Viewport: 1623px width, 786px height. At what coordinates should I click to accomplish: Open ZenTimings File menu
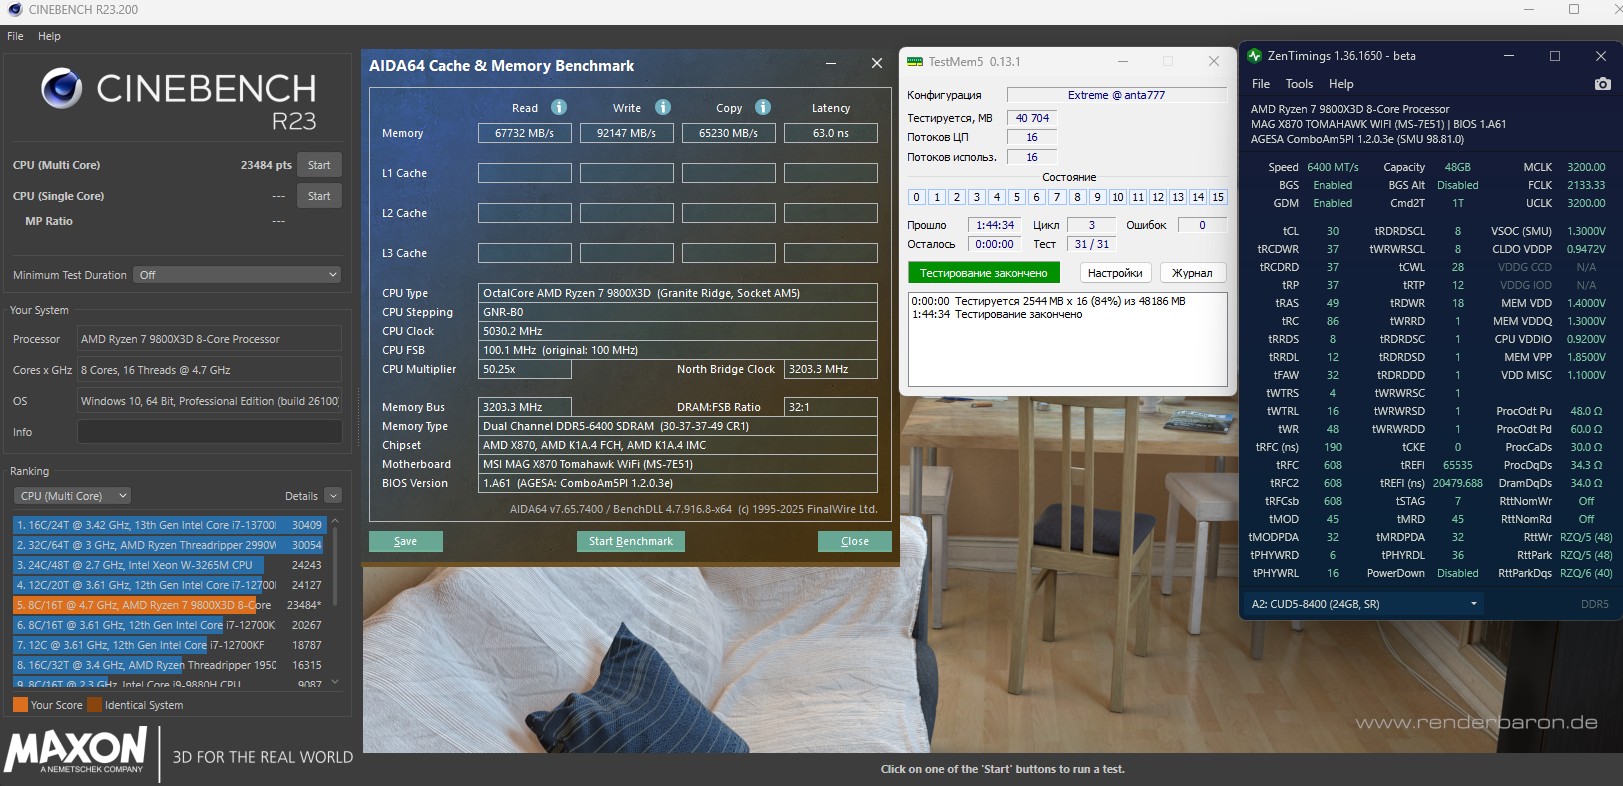(1261, 84)
